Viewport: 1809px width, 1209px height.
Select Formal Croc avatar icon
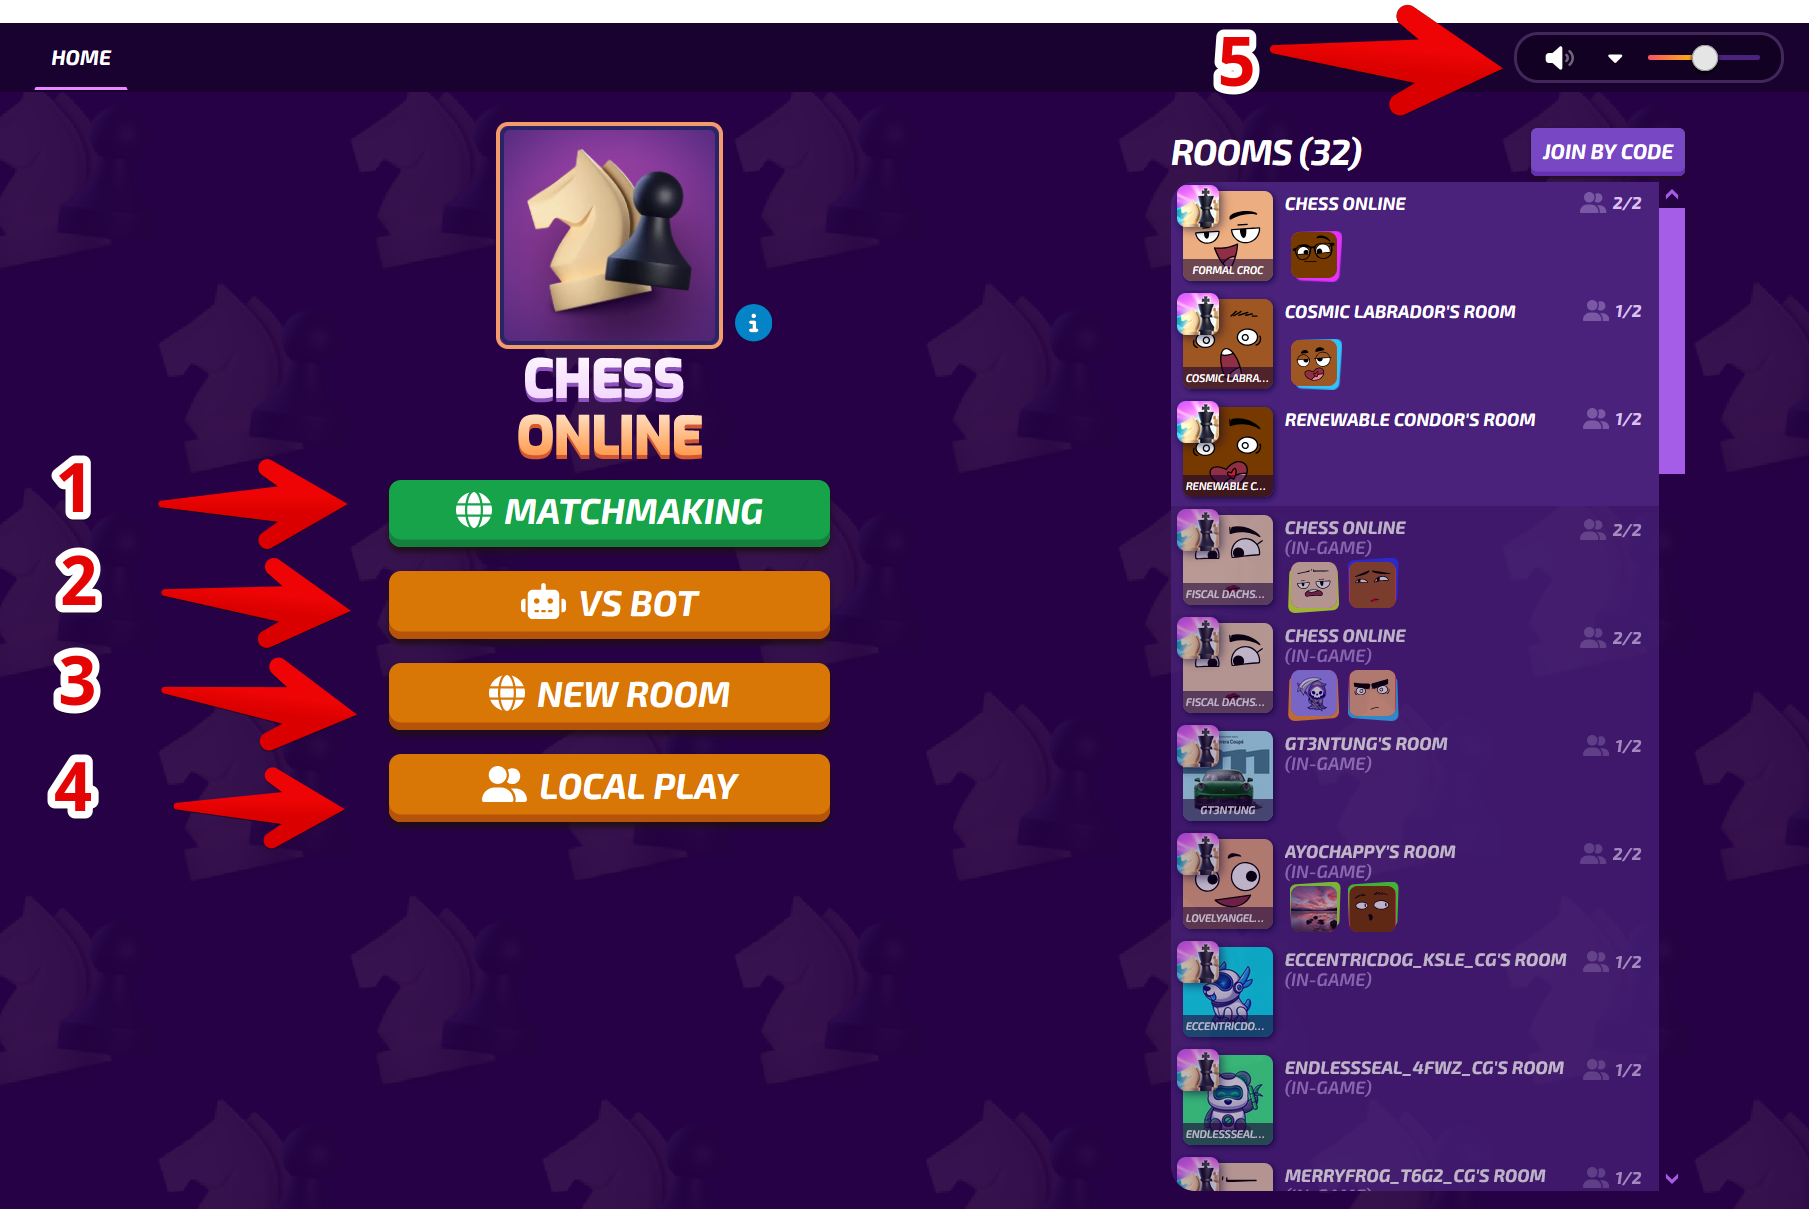pos(1227,235)
